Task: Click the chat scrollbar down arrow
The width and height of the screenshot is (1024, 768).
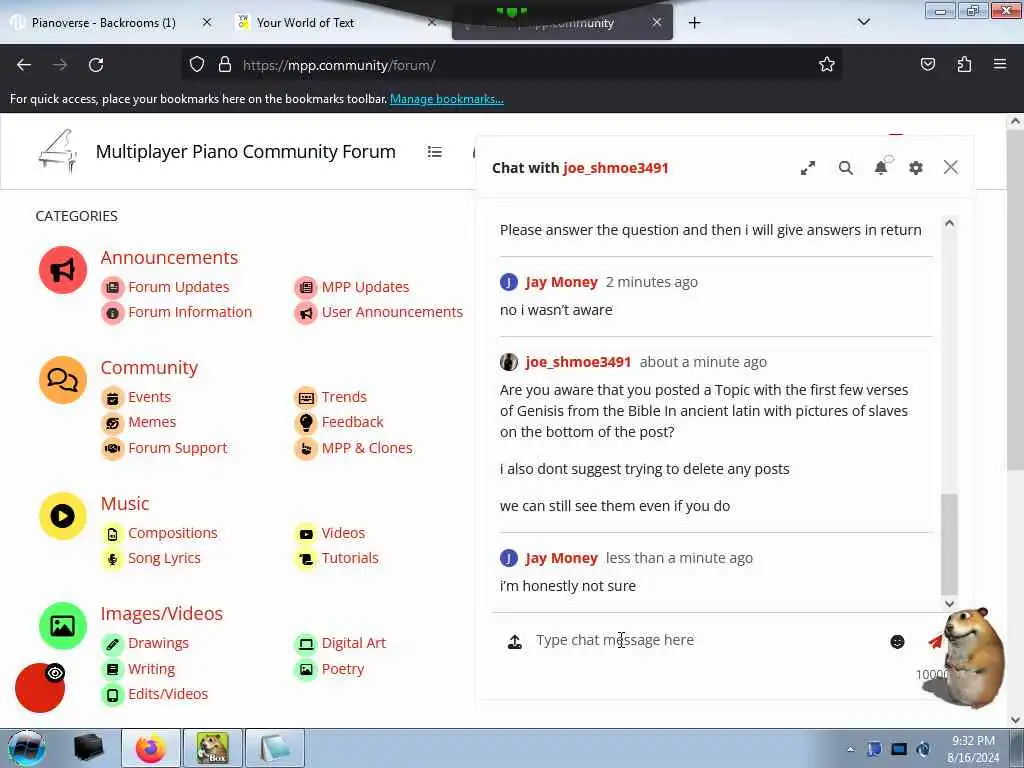Action: pos(950,604)
